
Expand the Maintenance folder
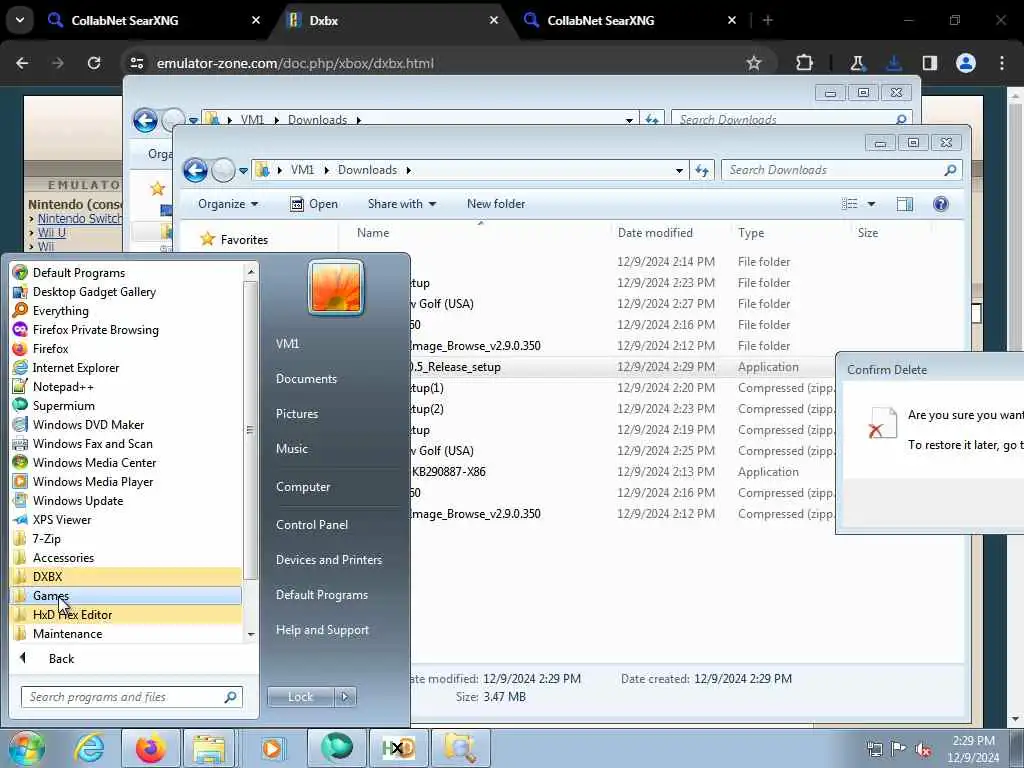pos(67,633)
